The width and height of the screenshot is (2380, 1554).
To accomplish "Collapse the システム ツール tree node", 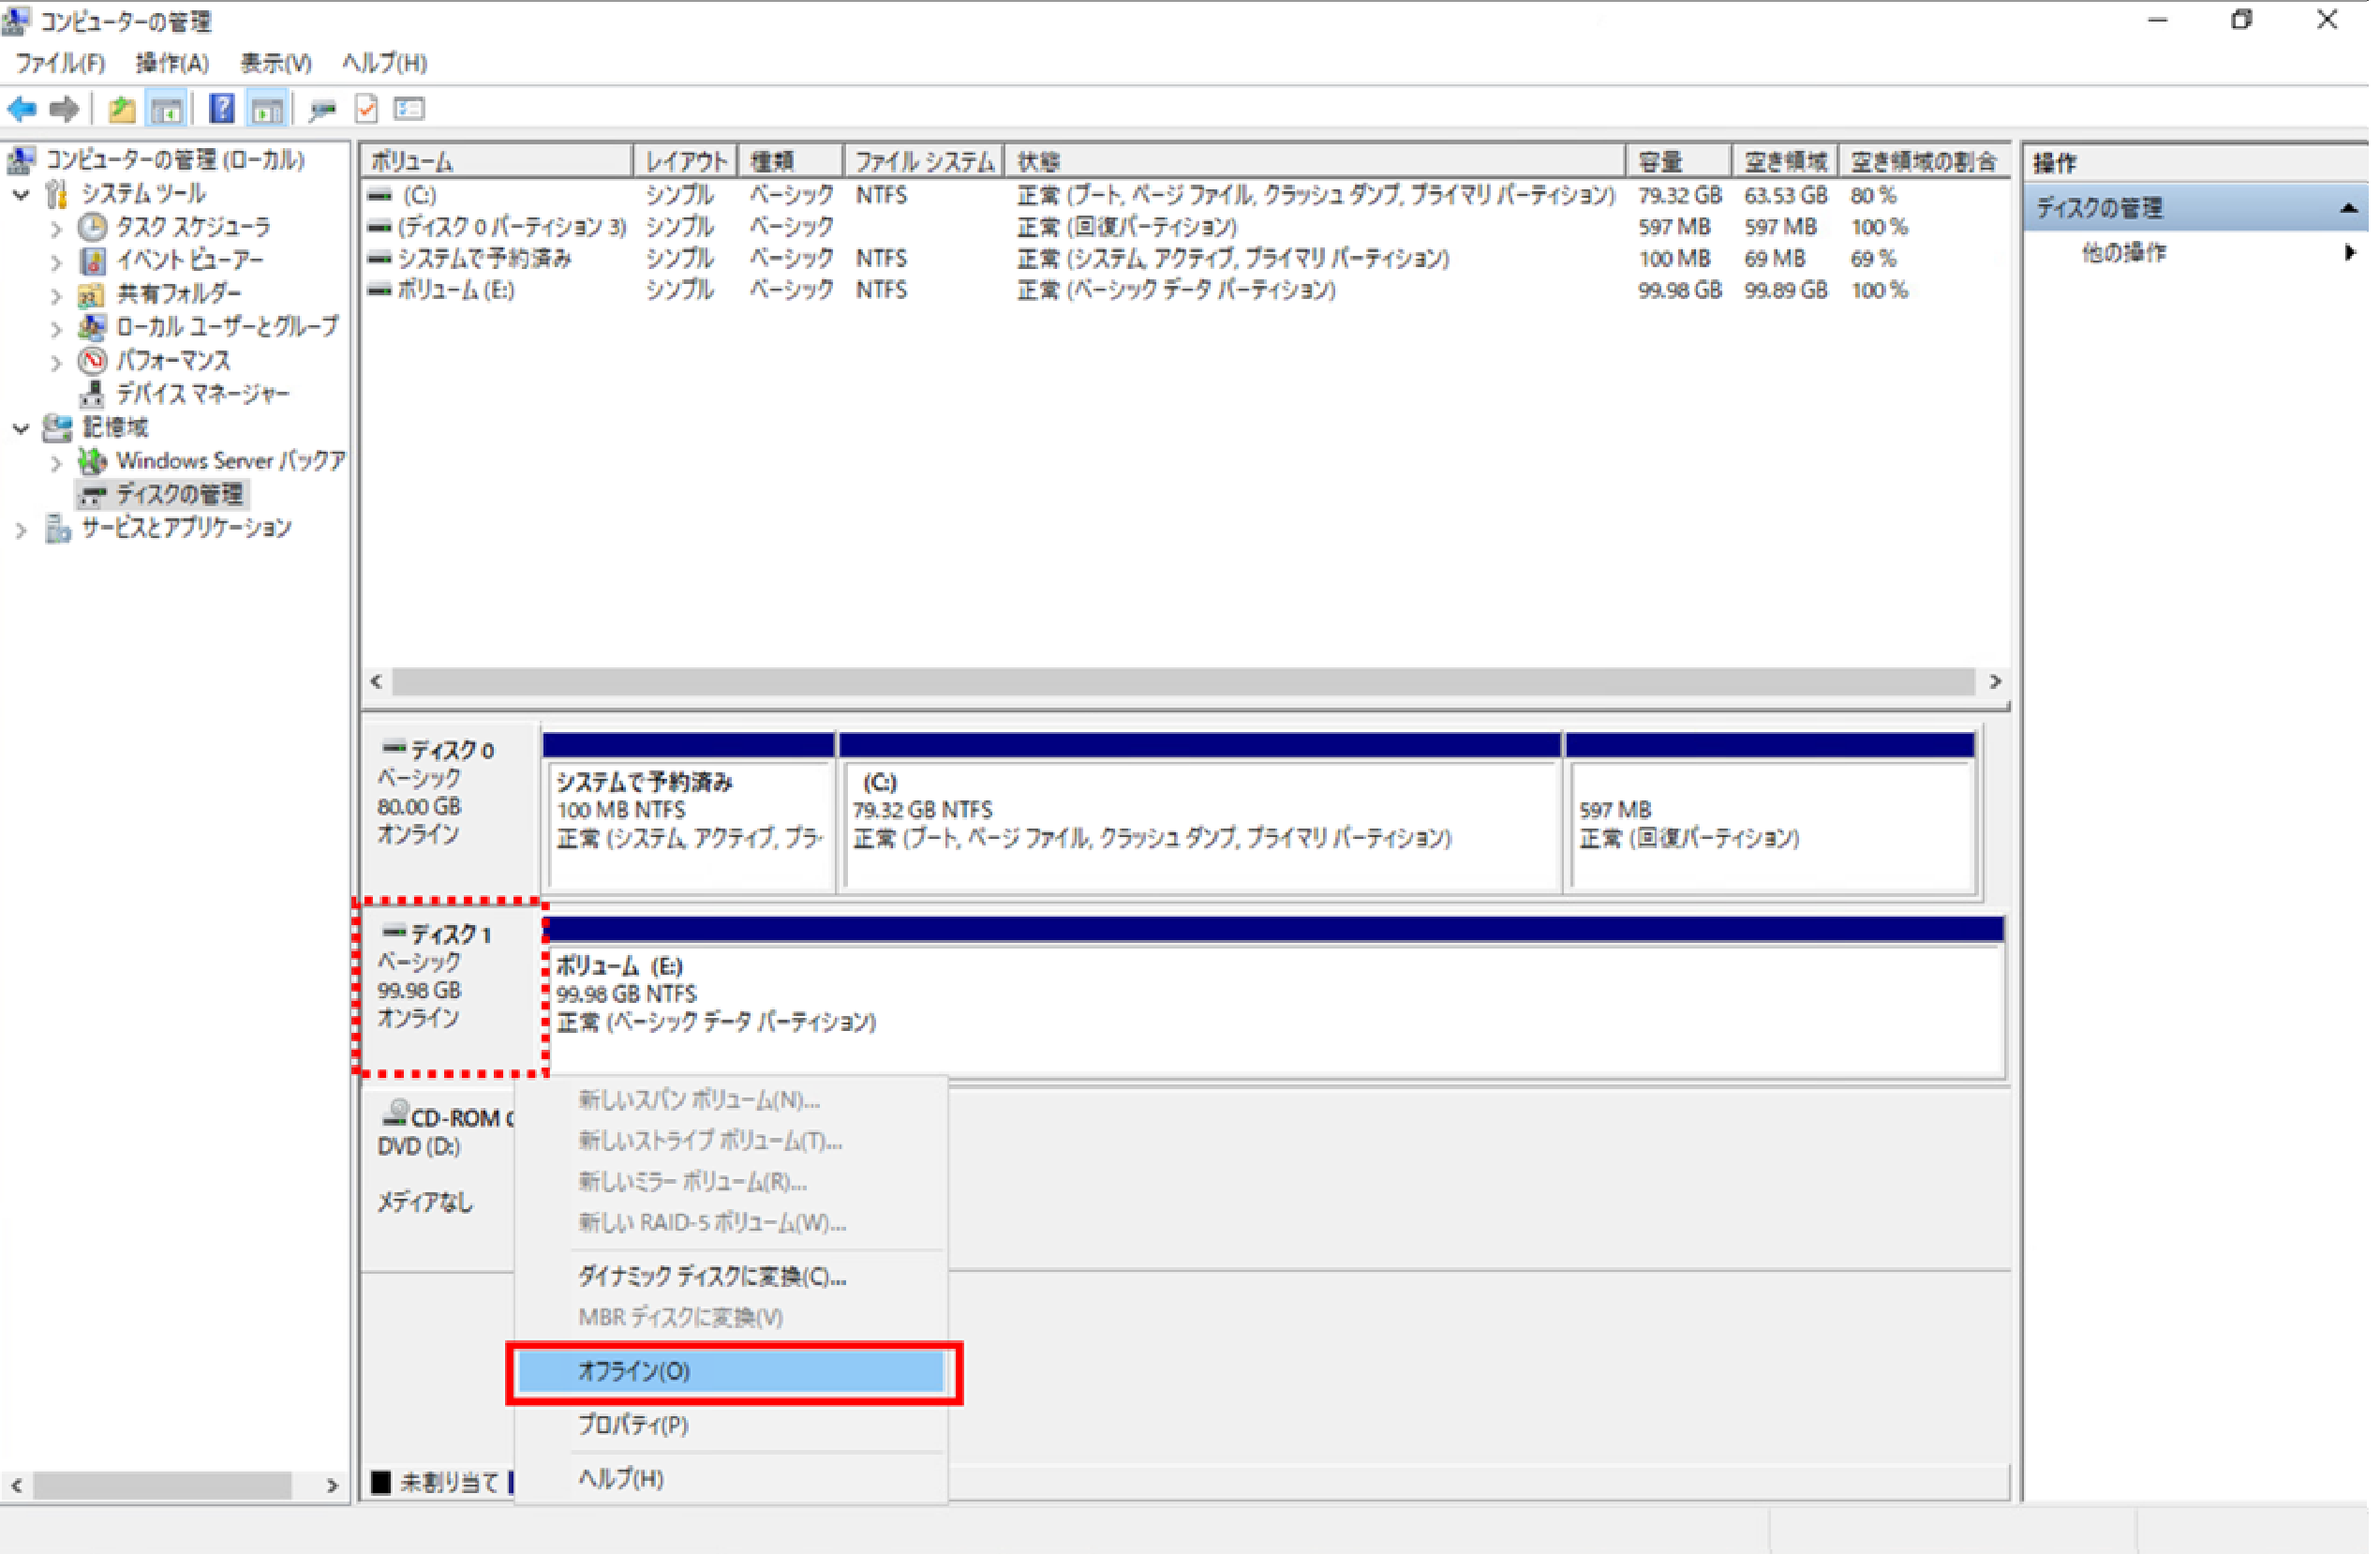I will tap(21, 194).
